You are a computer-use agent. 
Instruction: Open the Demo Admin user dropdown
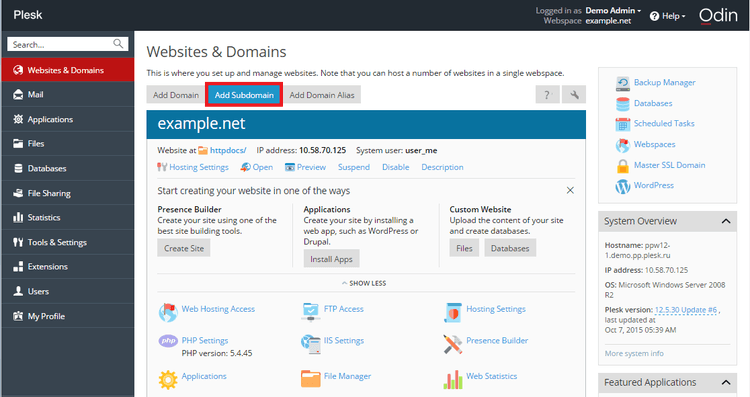[613, 10]
